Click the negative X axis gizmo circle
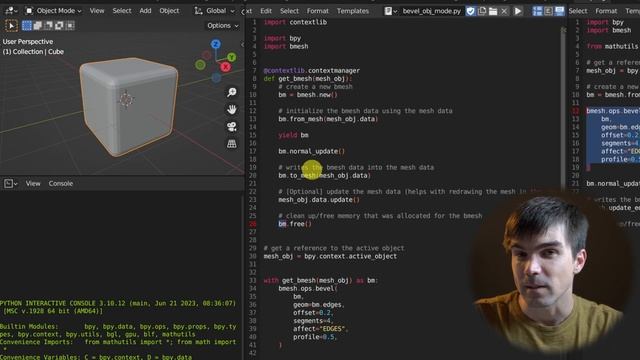This screenshot has width=640, height=360. [207, 55]
